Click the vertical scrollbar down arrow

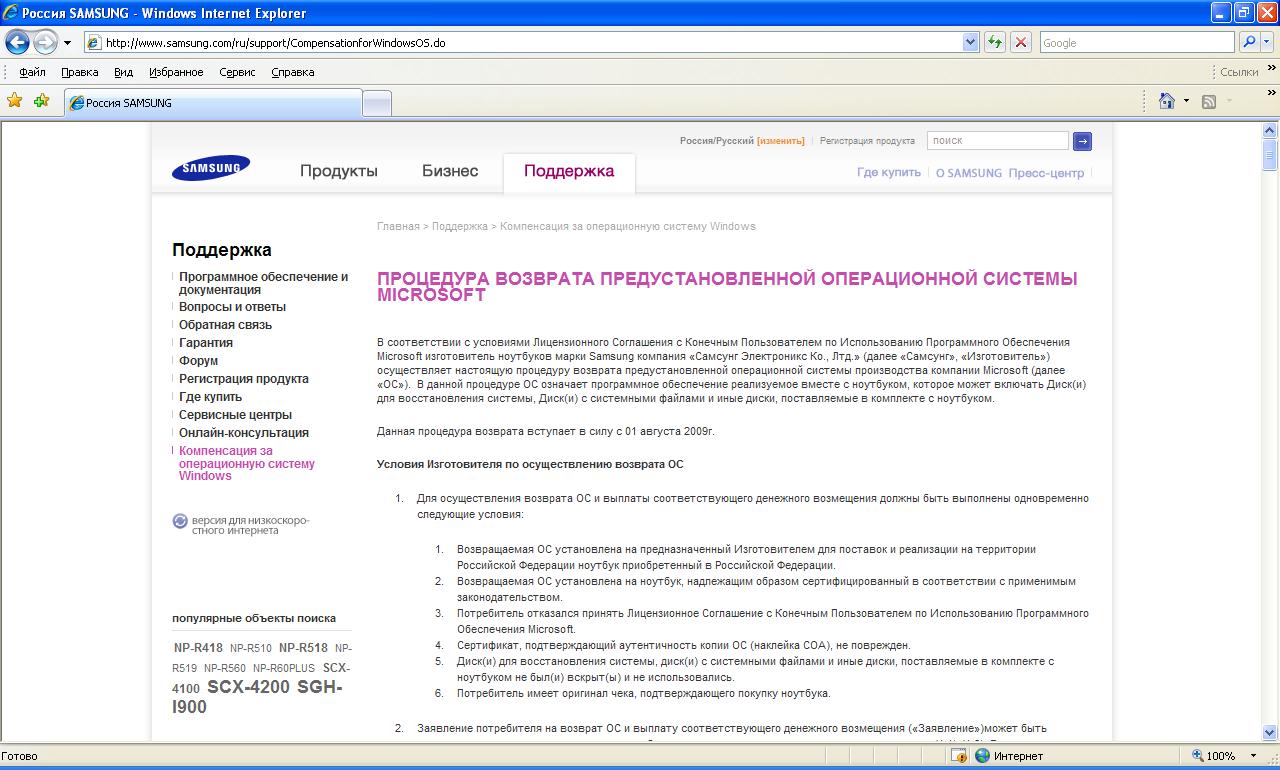1270,732
